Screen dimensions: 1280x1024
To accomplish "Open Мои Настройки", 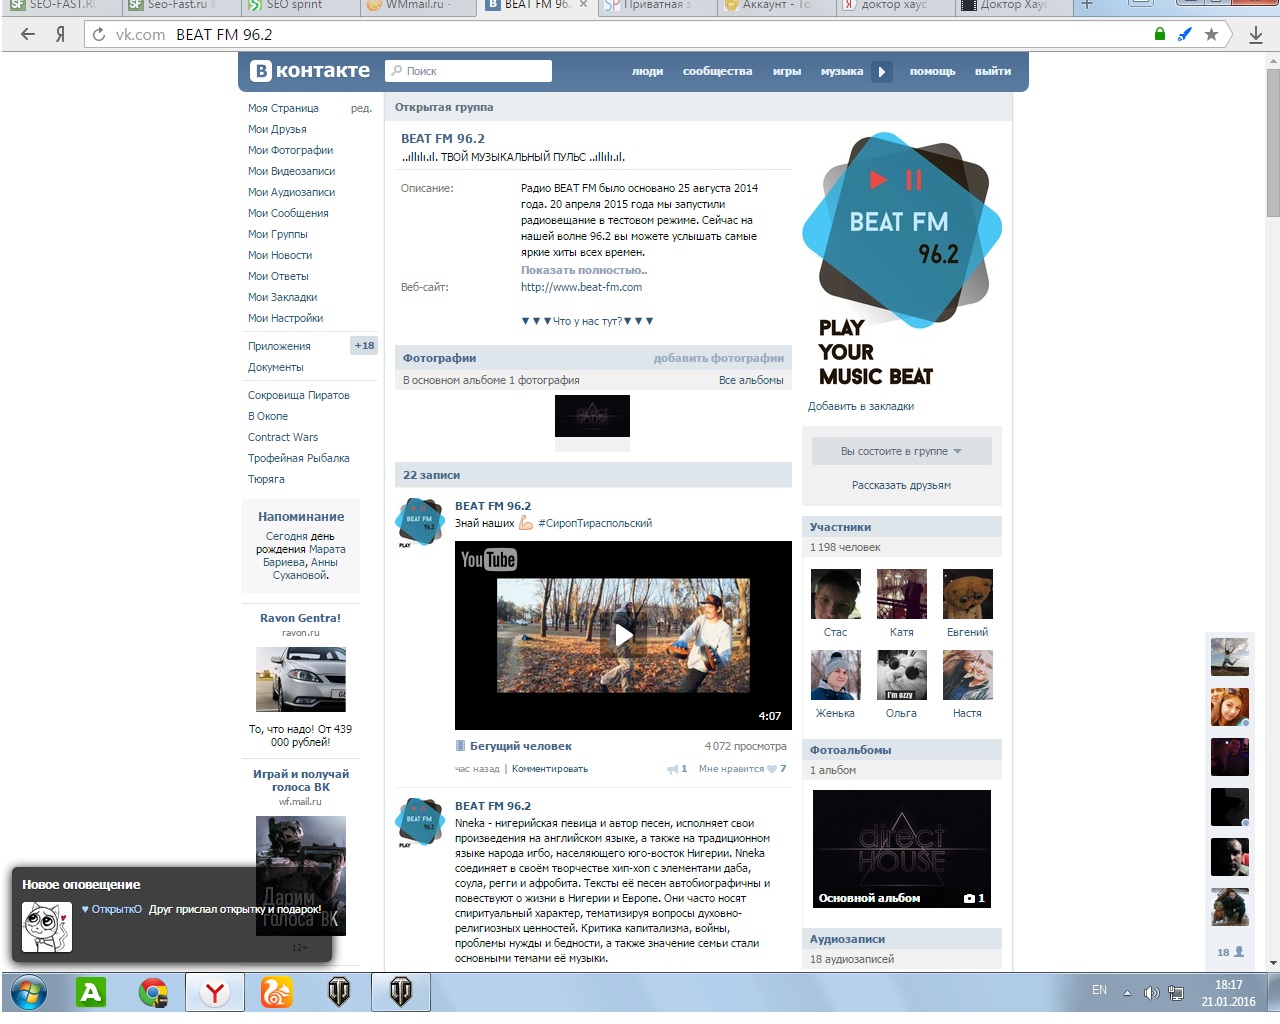I will click(x=285, y=318).
